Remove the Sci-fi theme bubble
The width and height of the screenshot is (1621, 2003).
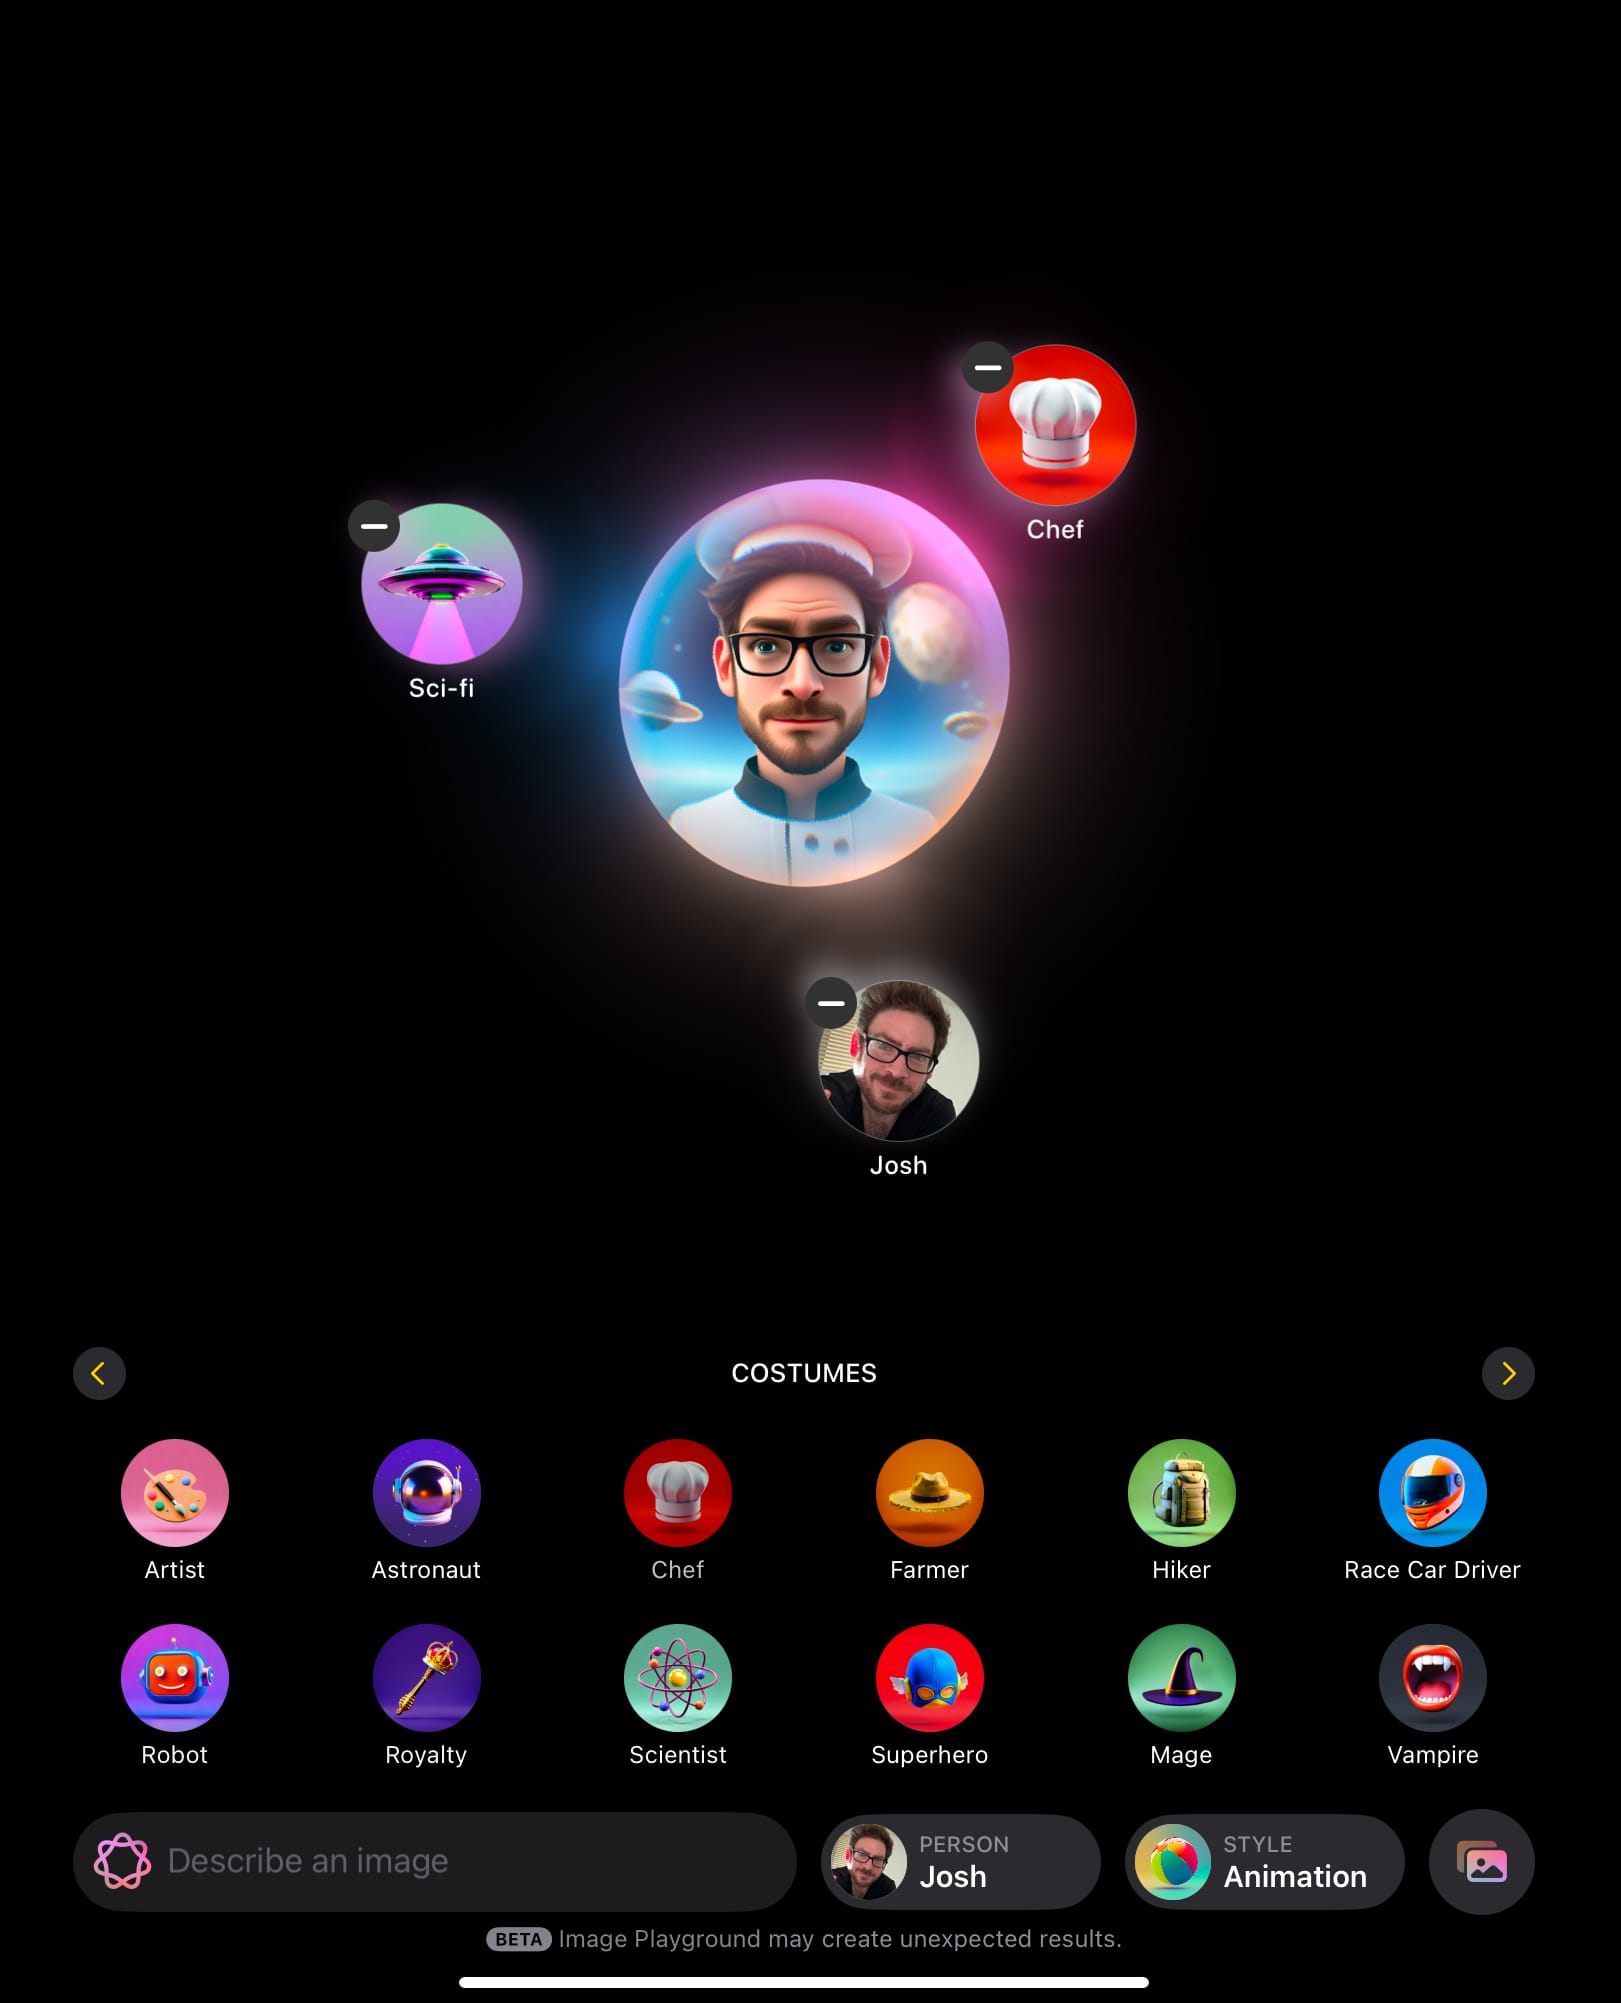pyautogui.click(x=374, y=526)
